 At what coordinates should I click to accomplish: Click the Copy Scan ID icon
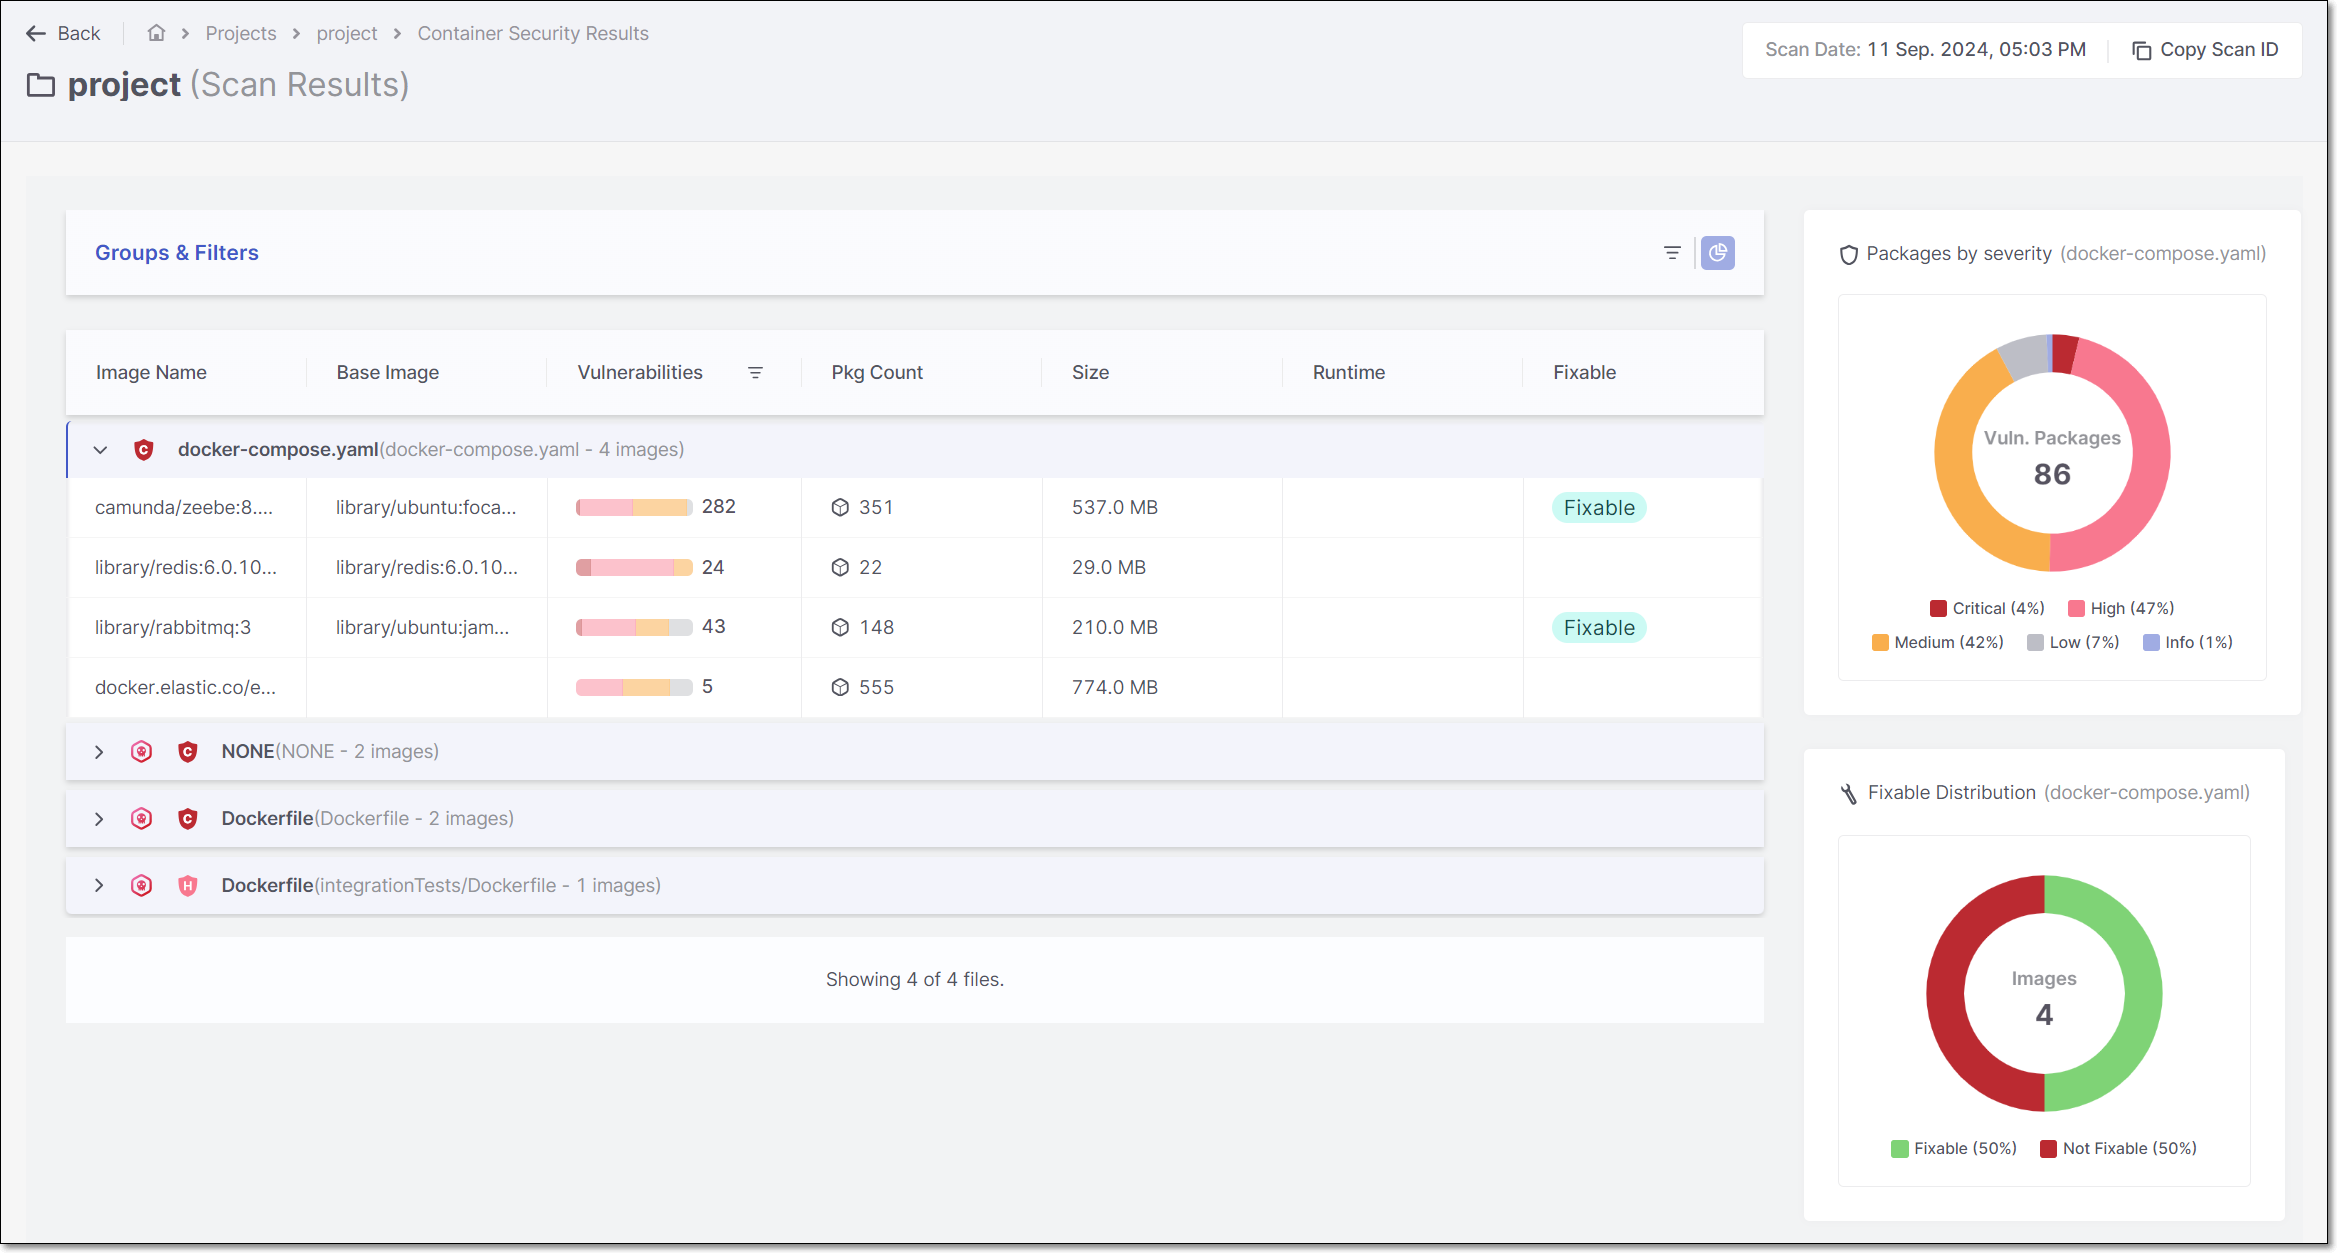click(x=2141, y=50)
